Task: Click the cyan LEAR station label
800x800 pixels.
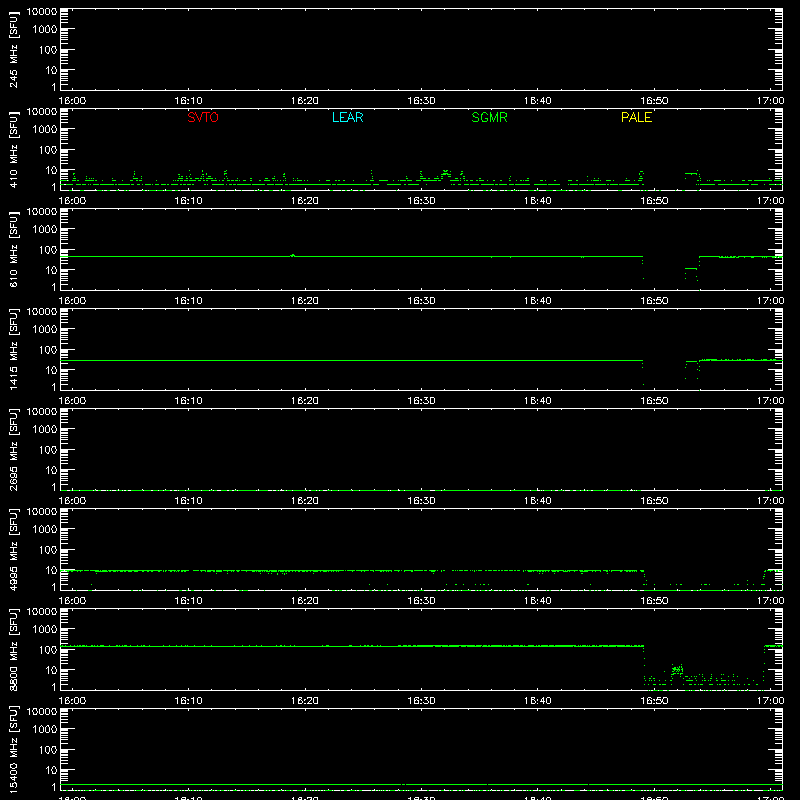Action: coord(347,117)
